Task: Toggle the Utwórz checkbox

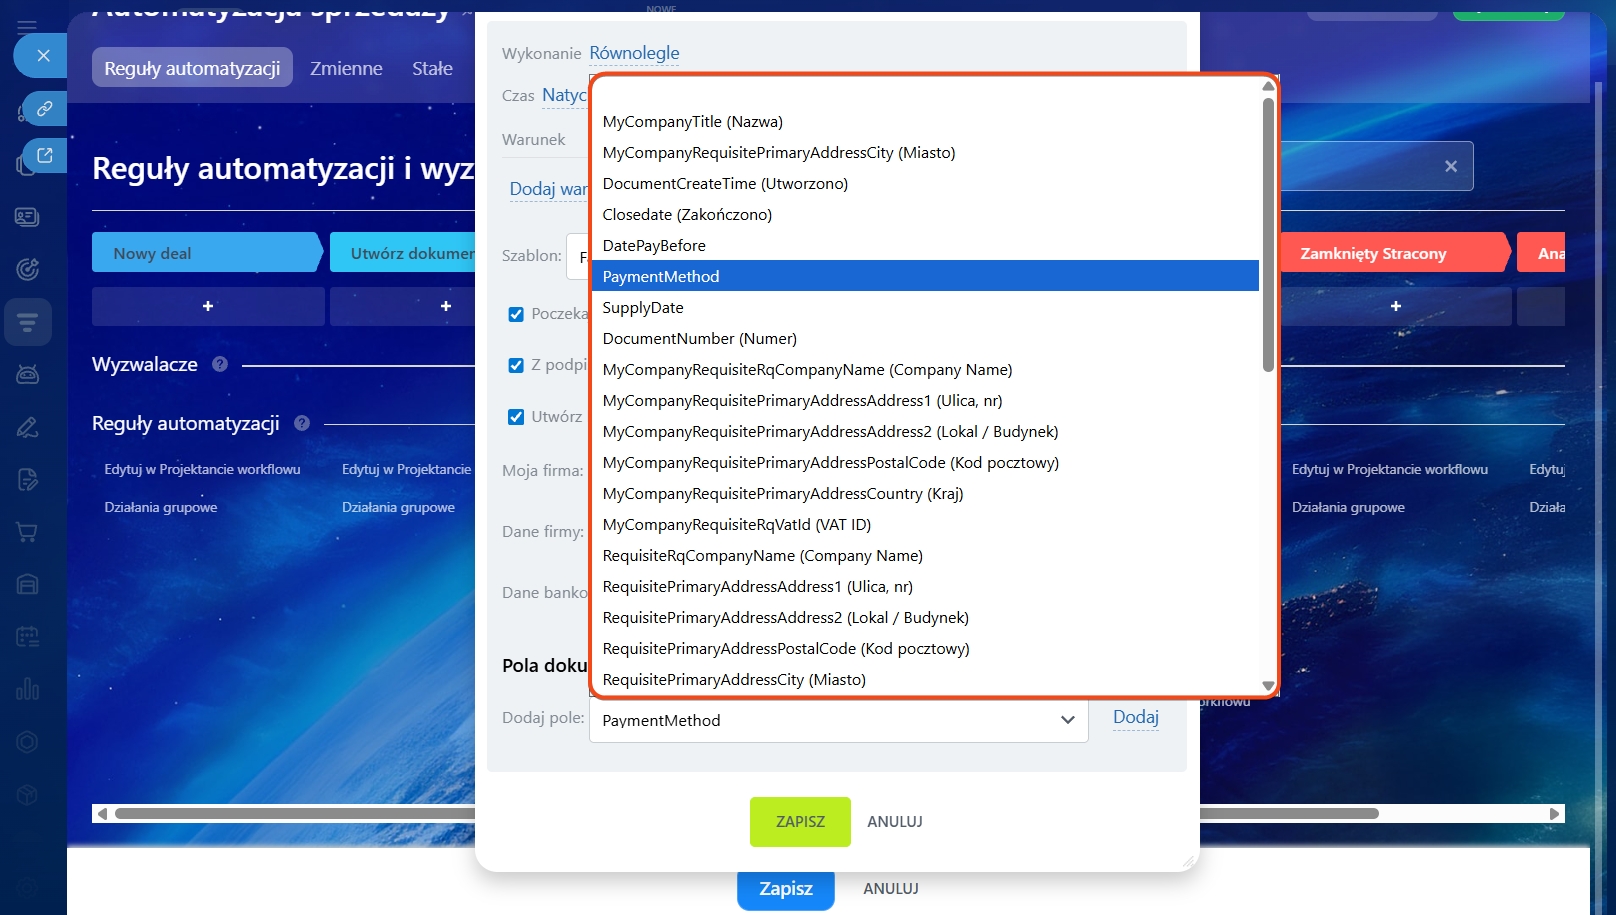Action: [516, 417]
